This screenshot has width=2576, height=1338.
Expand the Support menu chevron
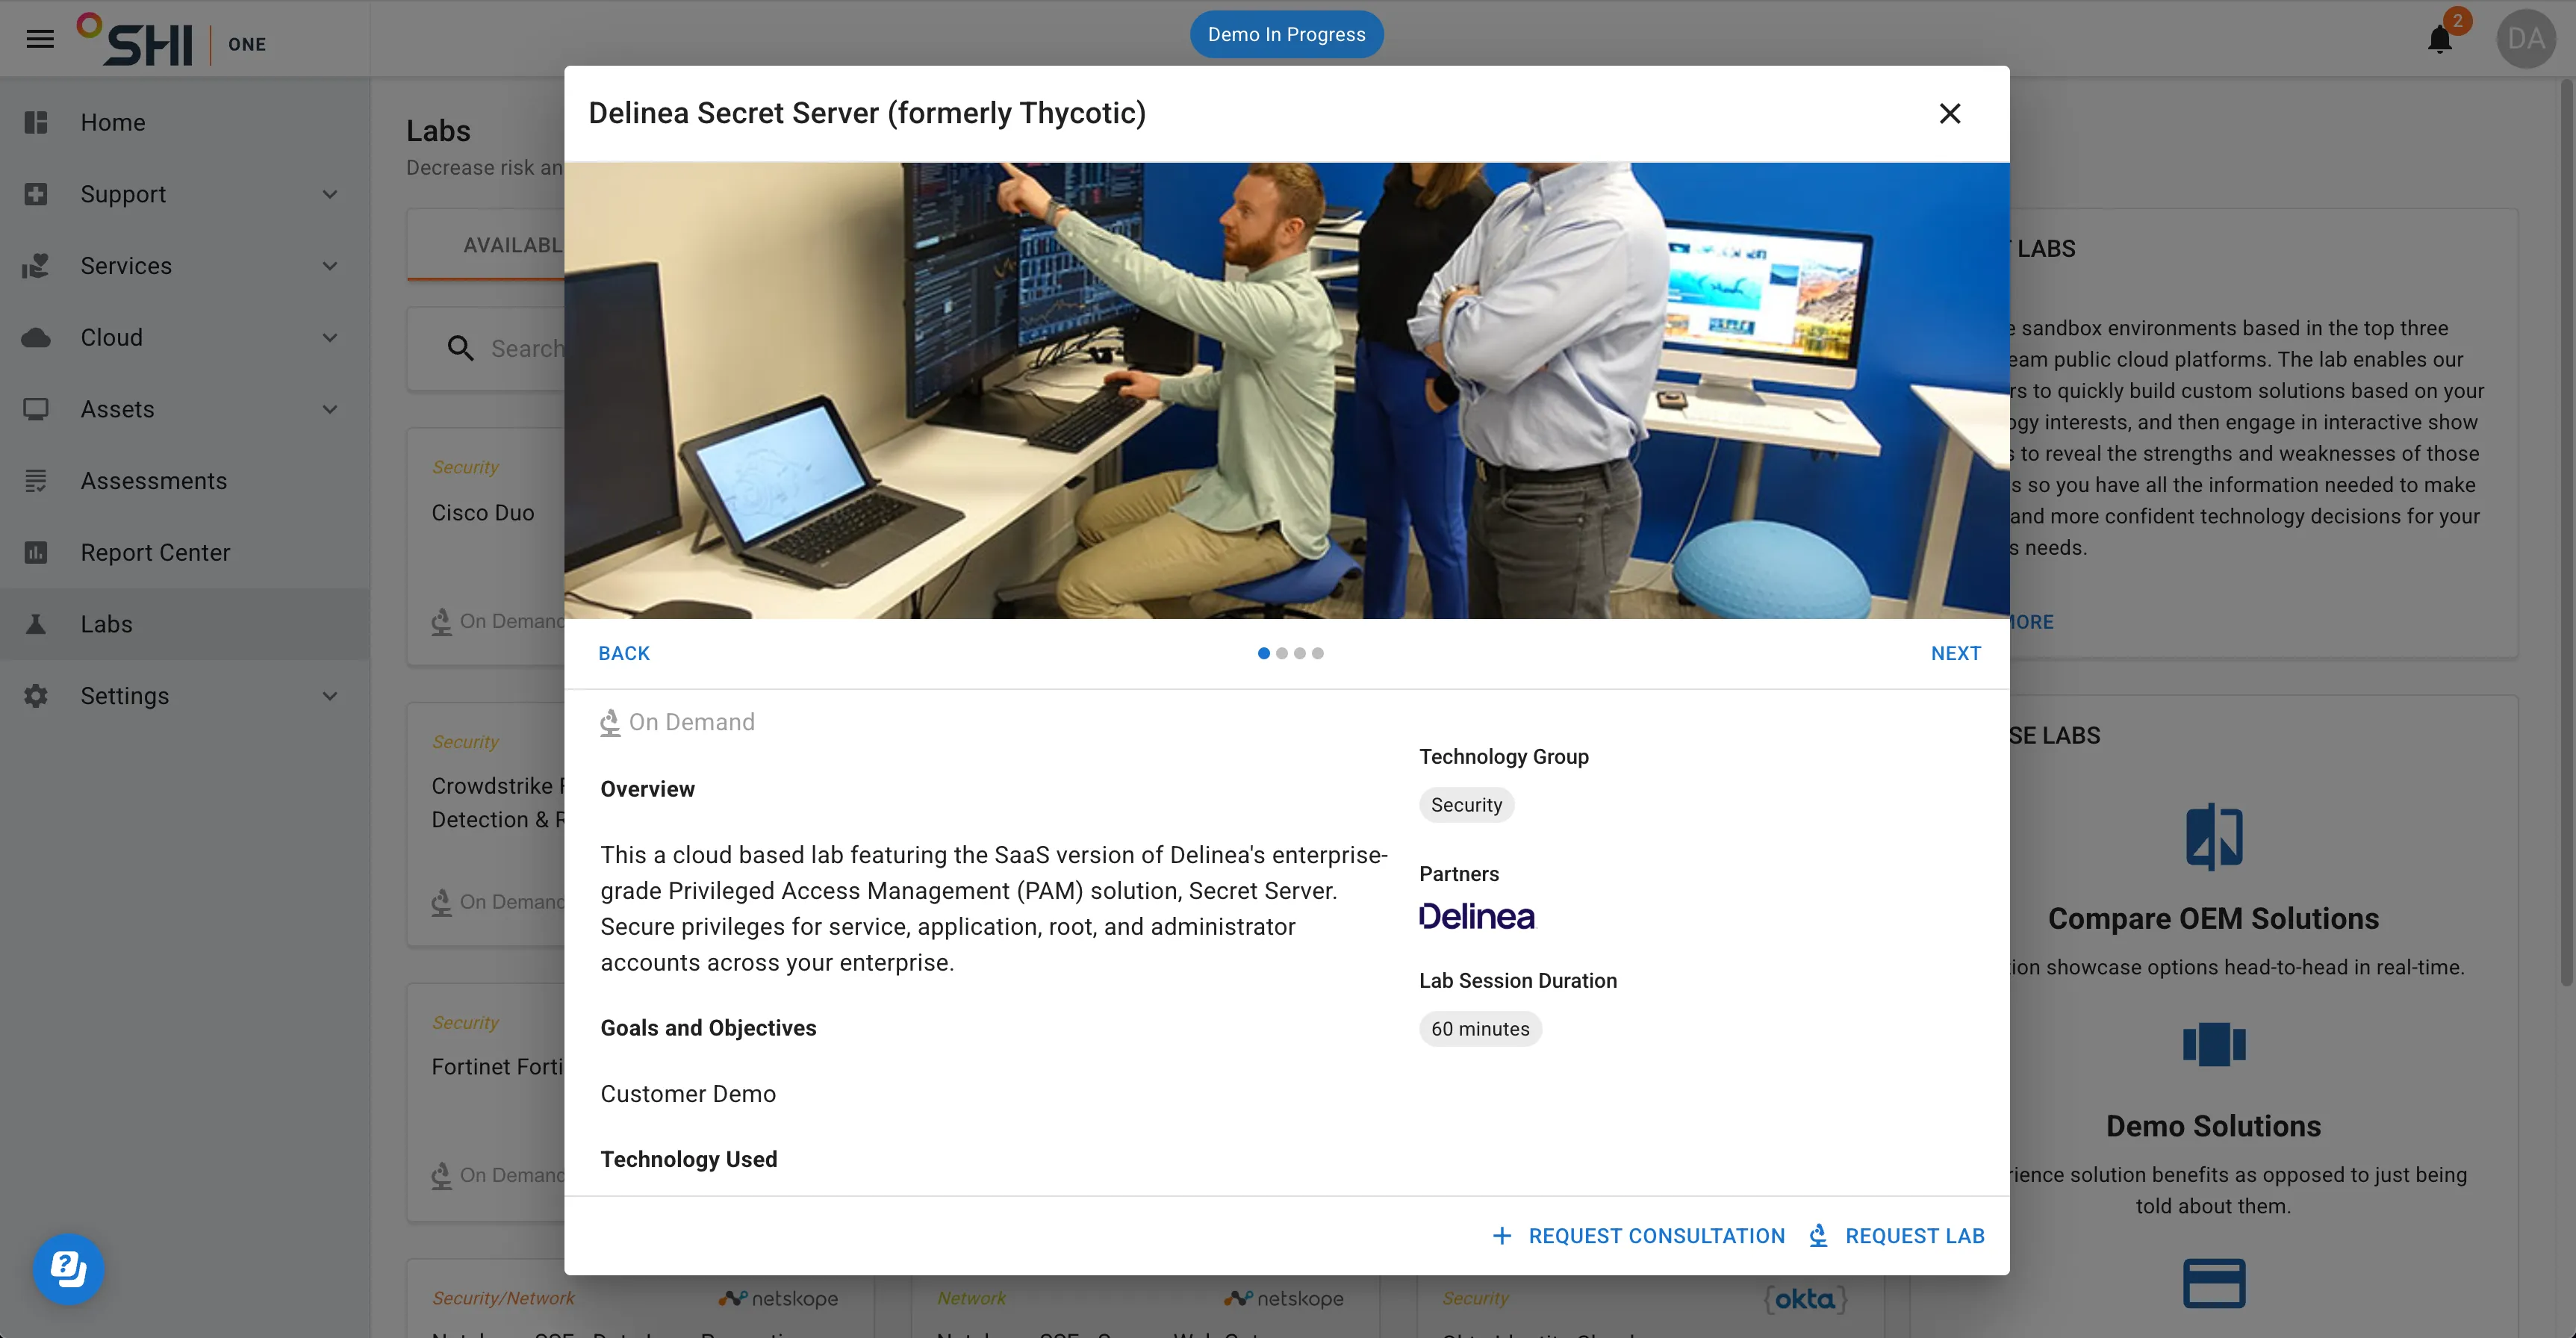tap(330, 194)
